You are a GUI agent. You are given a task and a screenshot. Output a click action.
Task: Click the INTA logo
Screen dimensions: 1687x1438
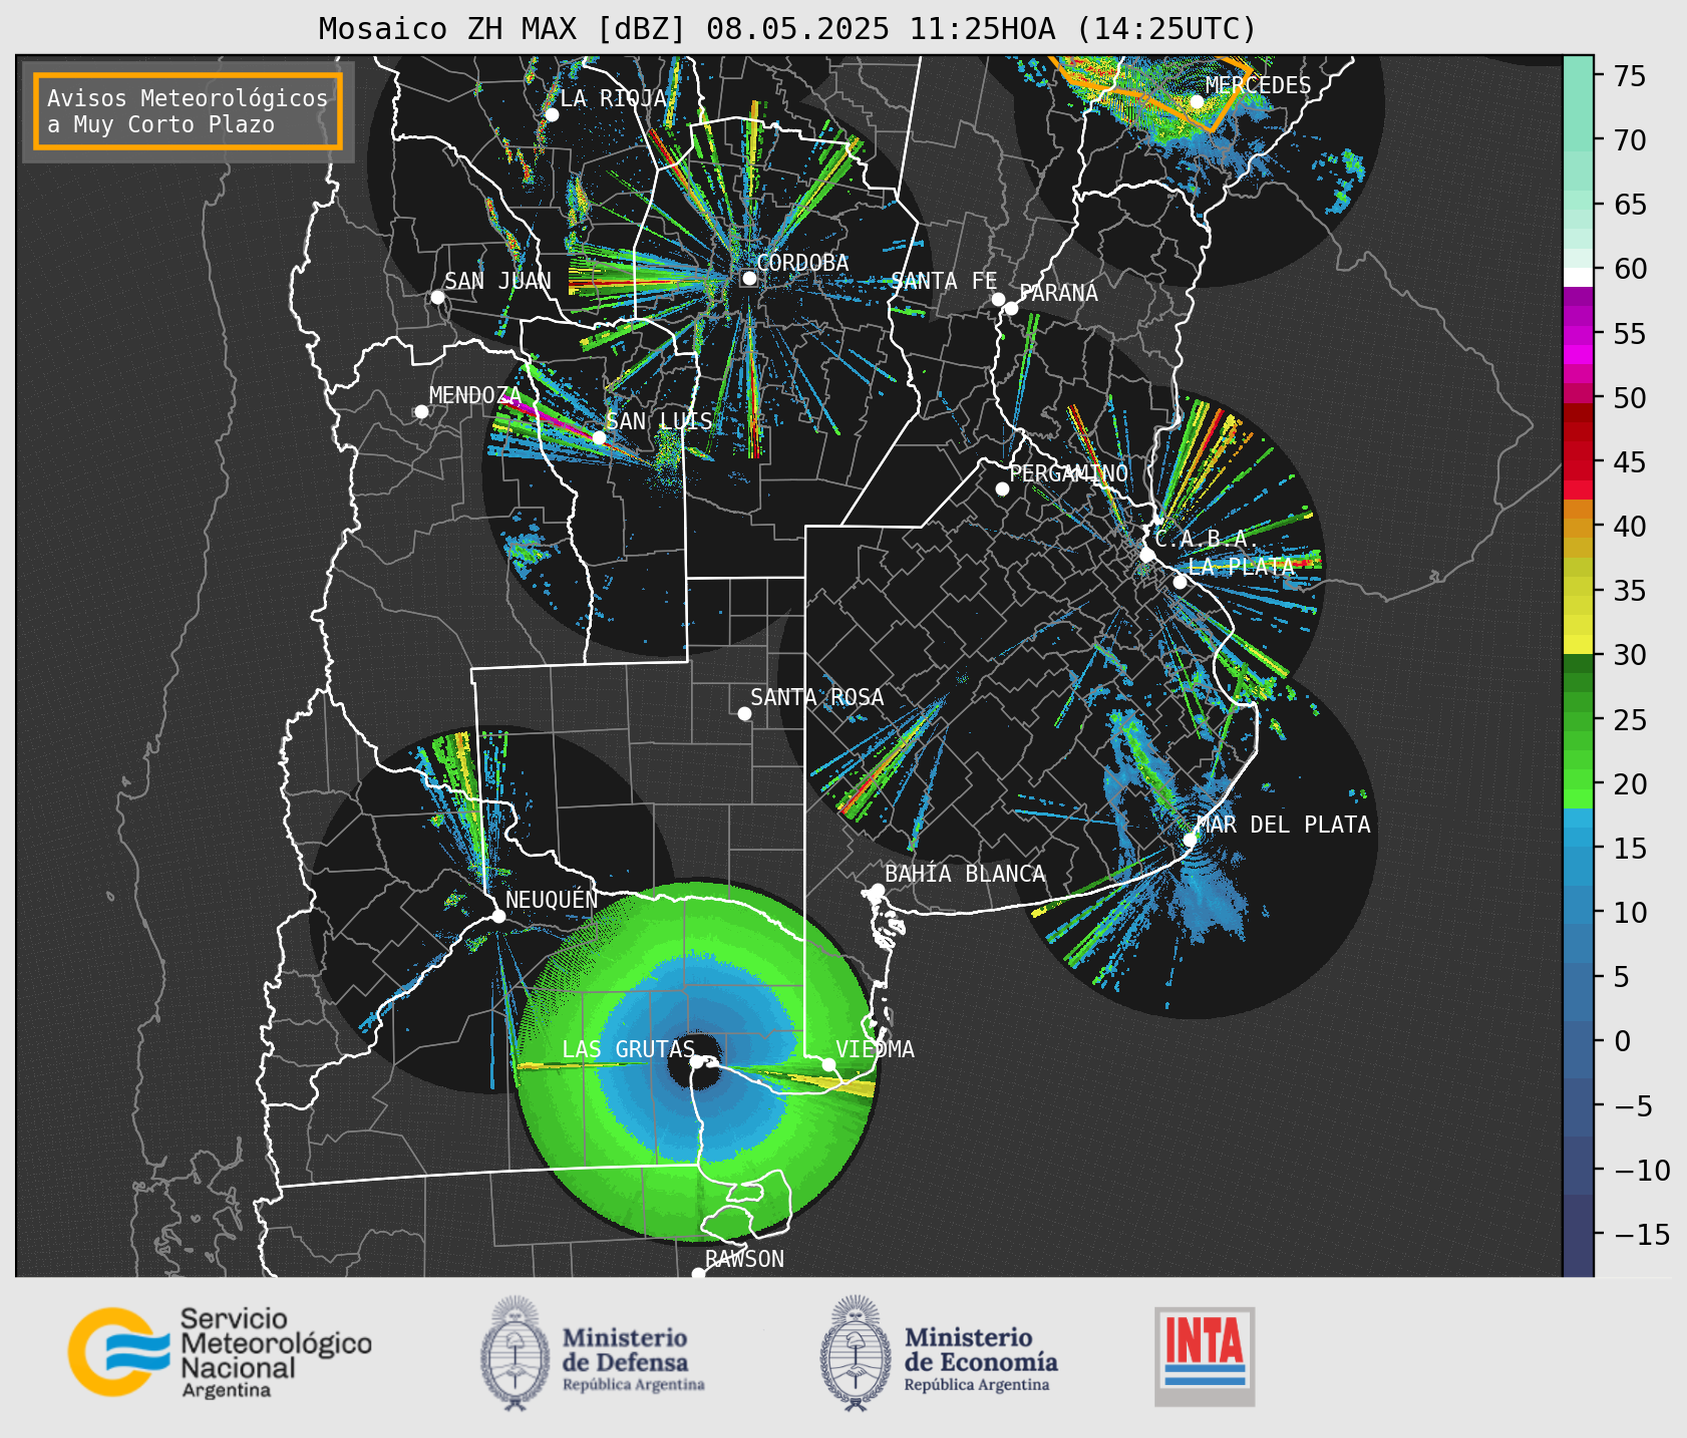click(1204, 1356)
